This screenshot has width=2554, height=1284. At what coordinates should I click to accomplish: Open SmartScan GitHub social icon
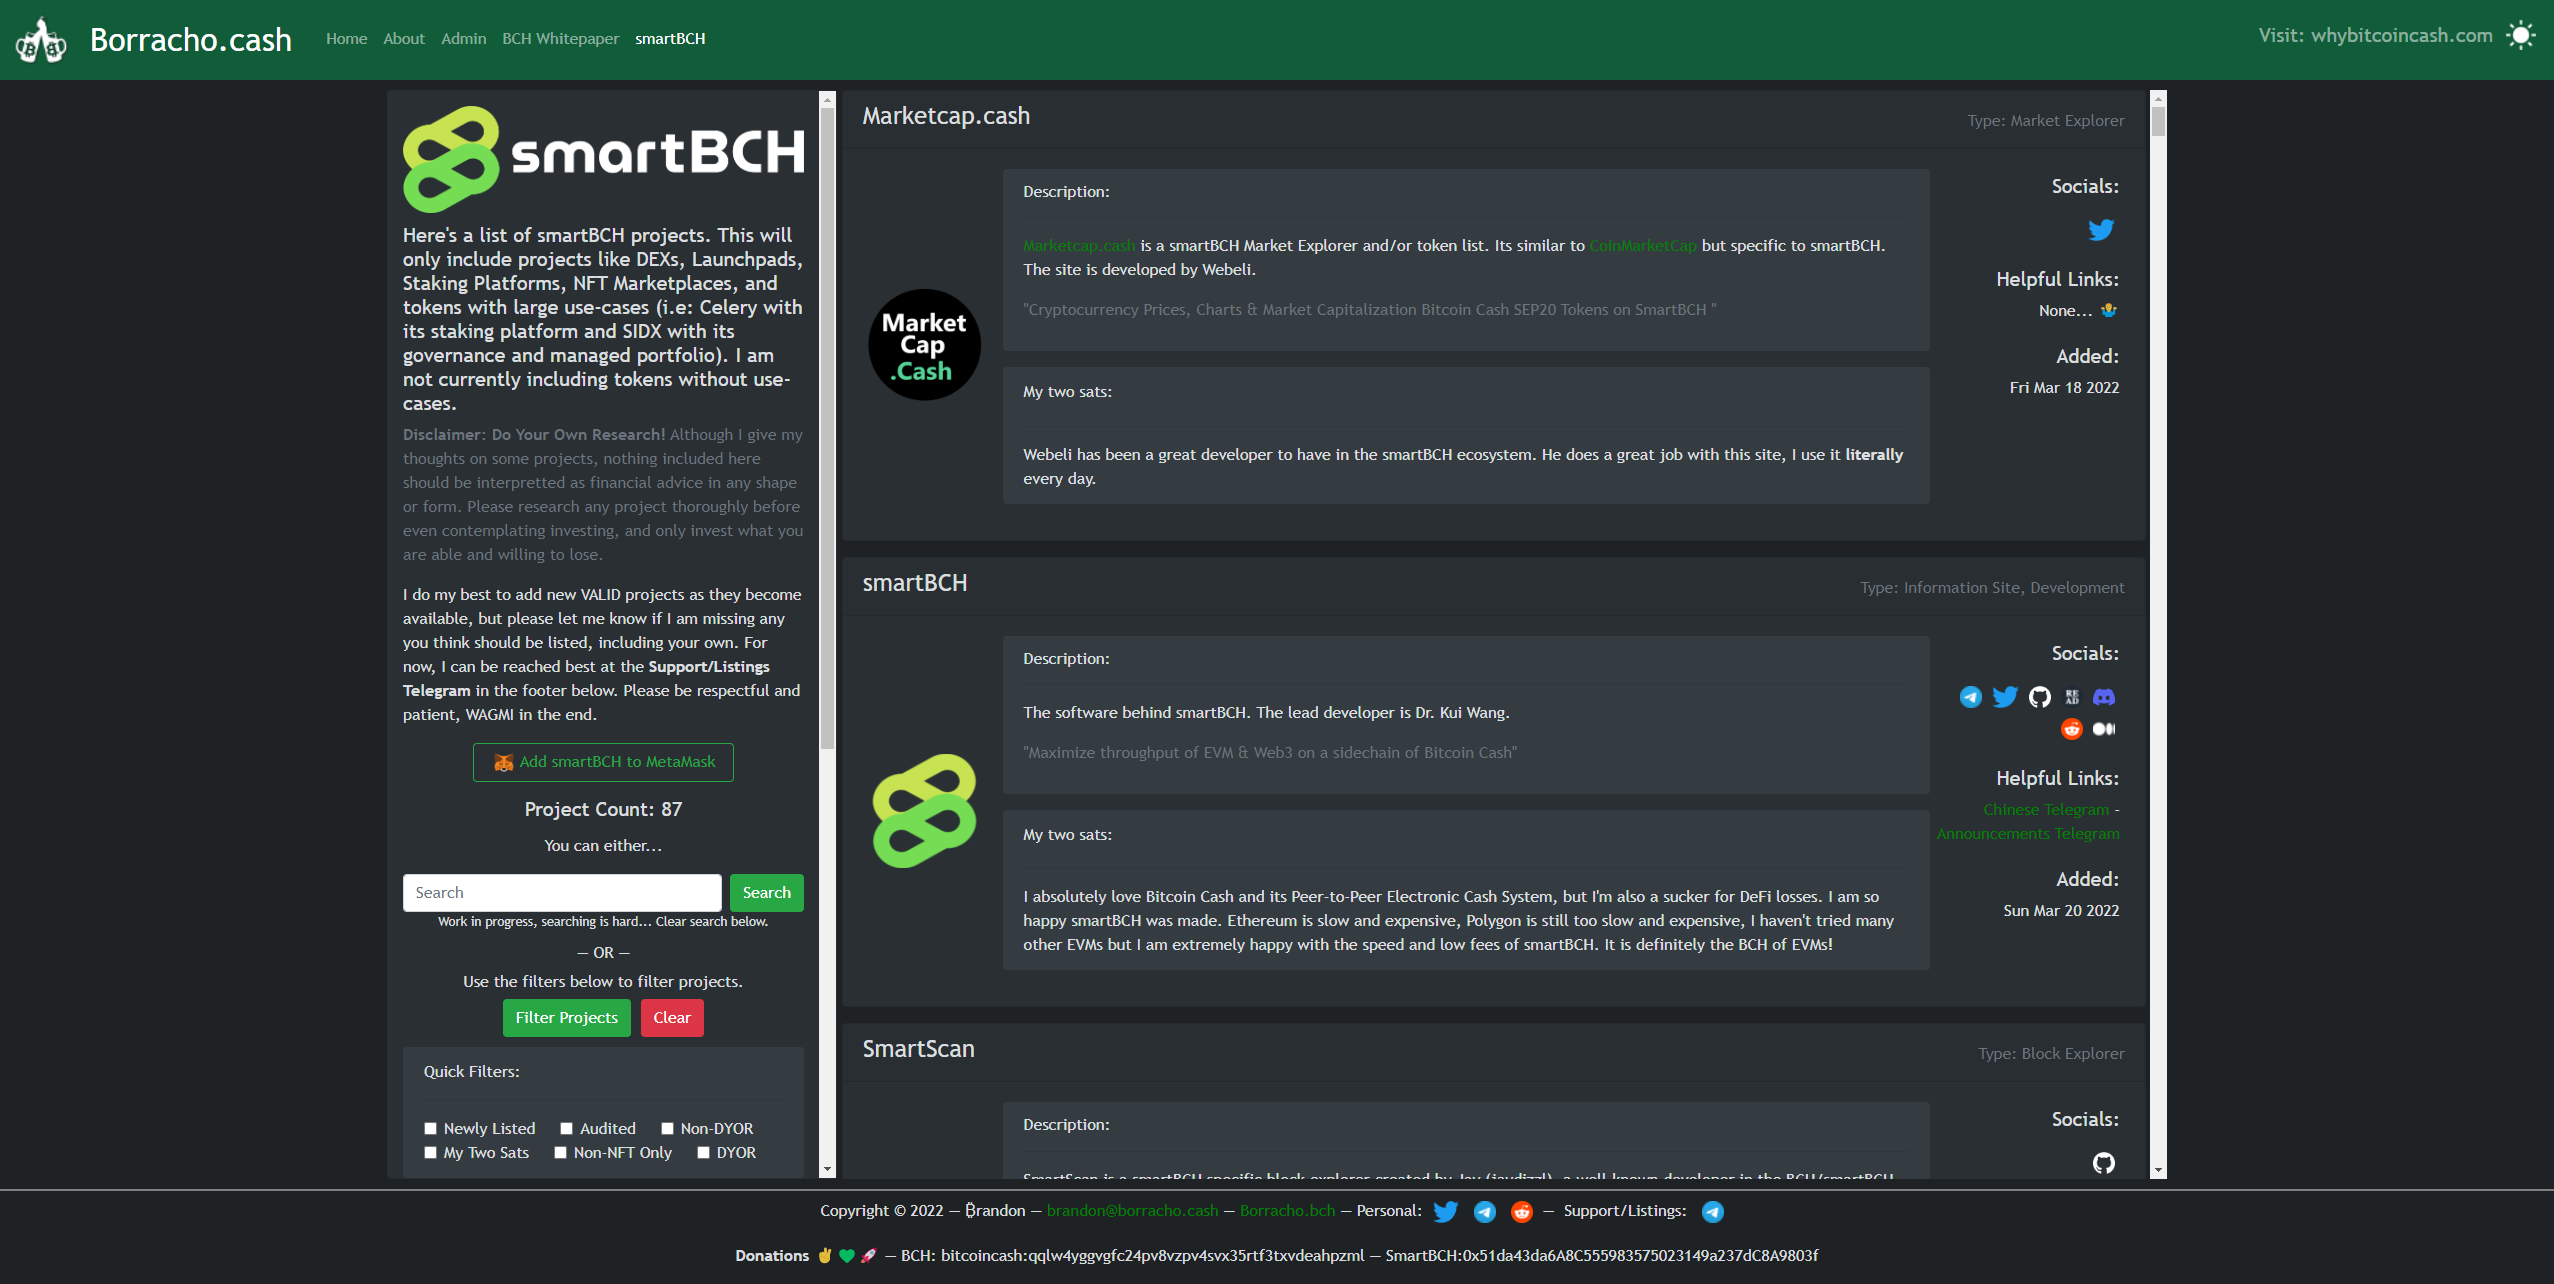2104,1163
